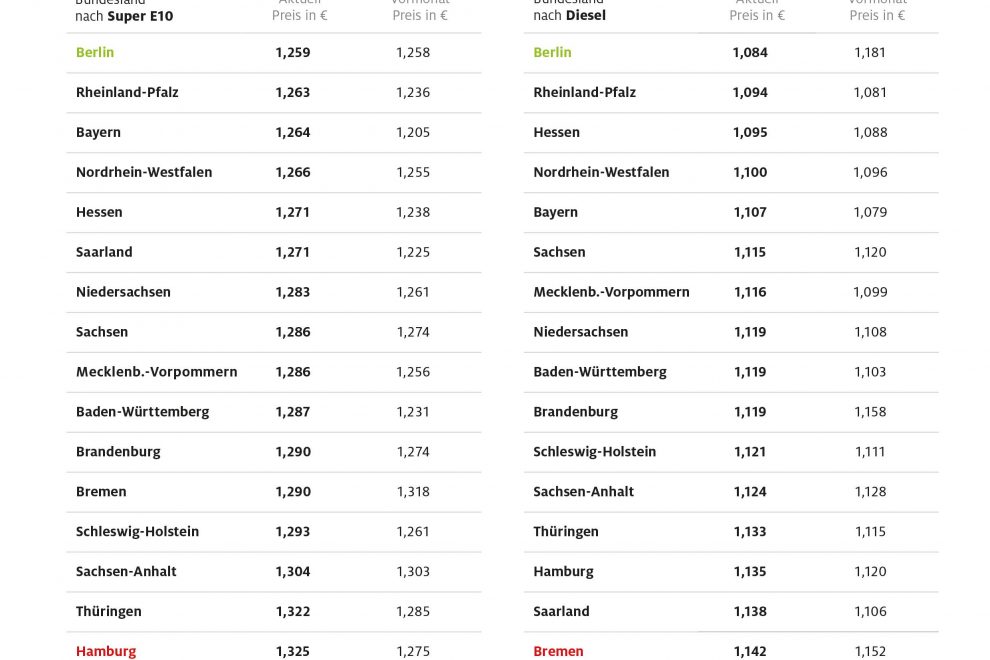Click Berlin in the Diesel table
This screenshot has height=660, width=990.
[x=552, y=52]
